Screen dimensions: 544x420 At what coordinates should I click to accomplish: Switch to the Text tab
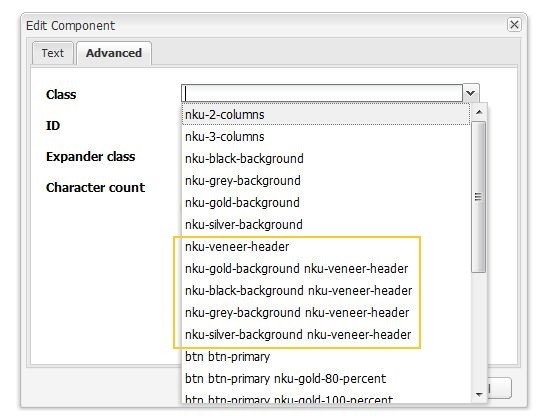tap(53, 53)
